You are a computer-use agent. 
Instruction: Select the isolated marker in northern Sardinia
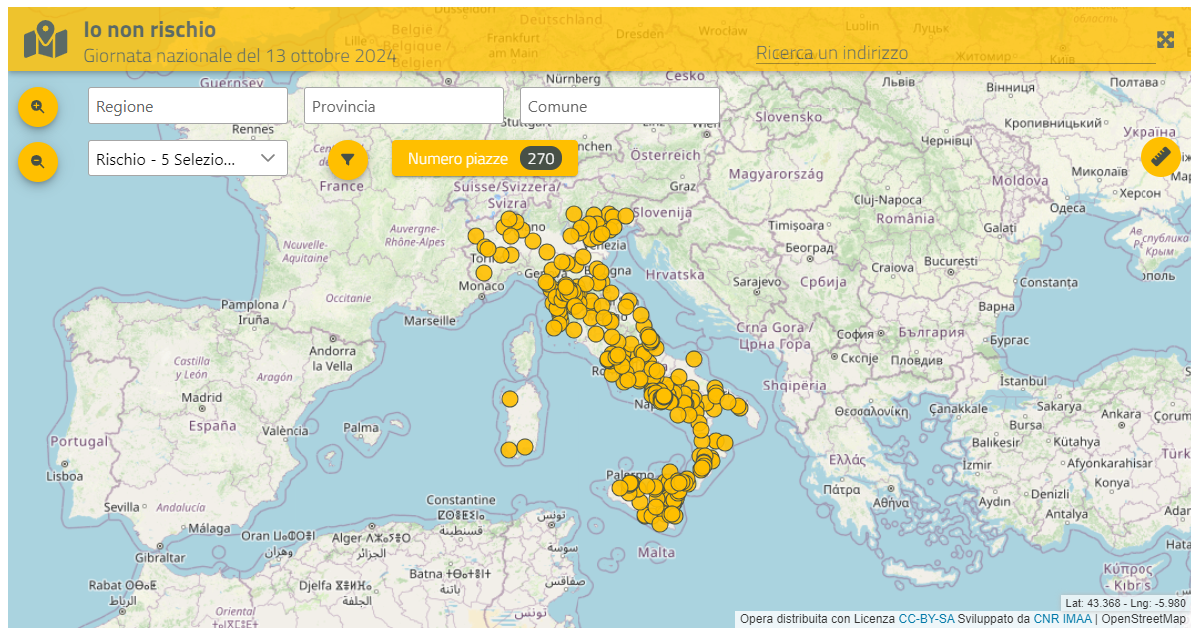[x=509, y=399]
